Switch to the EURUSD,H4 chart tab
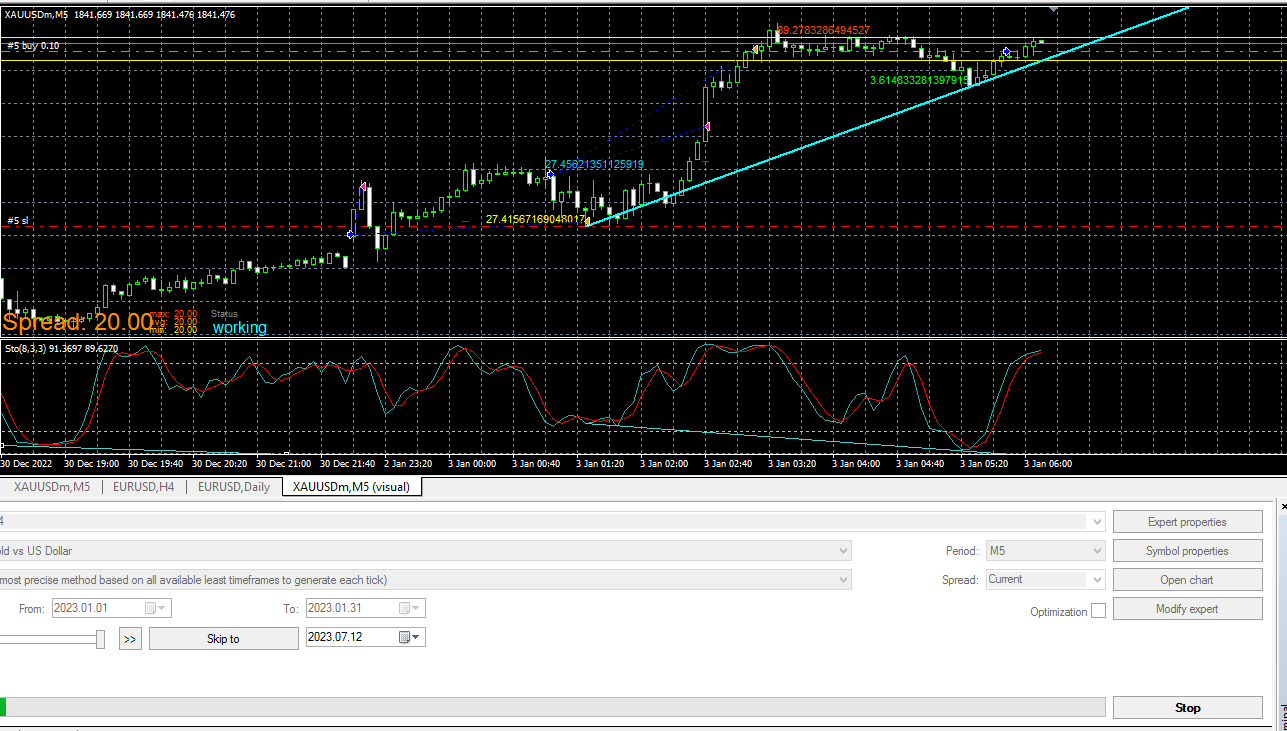The image size is (1287, 731). click(143, 487)
